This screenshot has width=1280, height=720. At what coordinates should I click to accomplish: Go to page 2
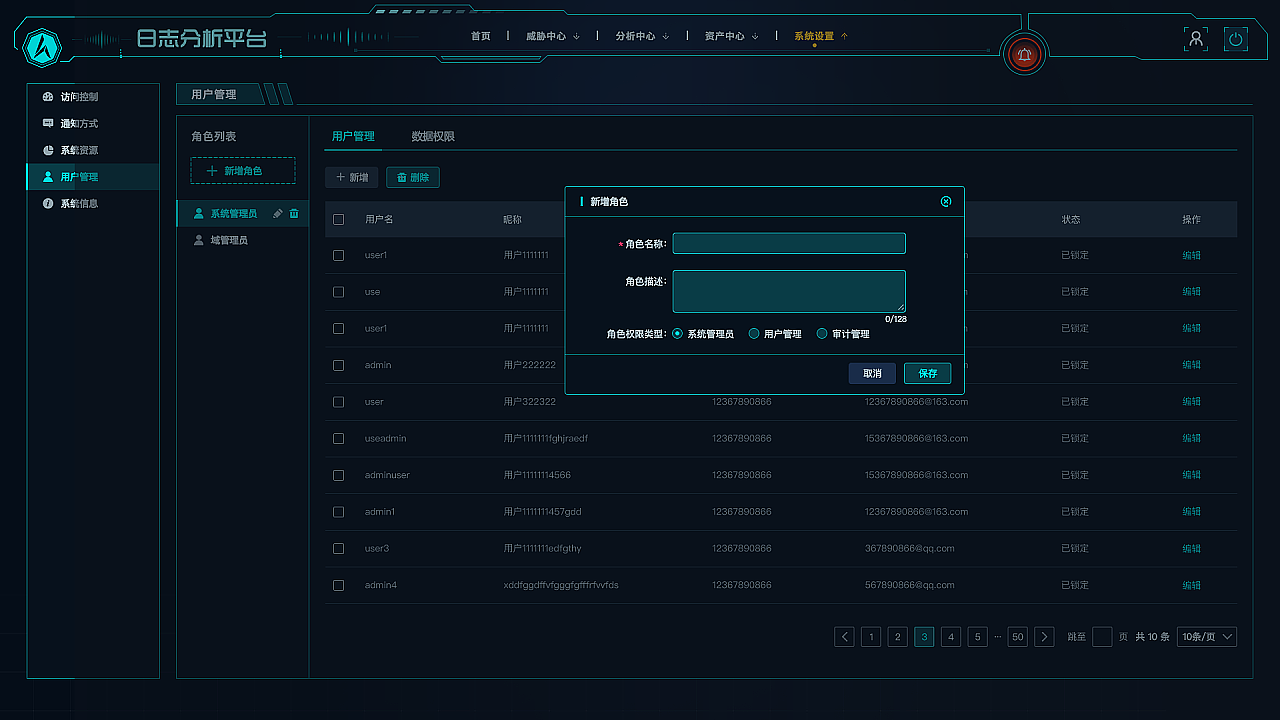click(x=898, y=637)
